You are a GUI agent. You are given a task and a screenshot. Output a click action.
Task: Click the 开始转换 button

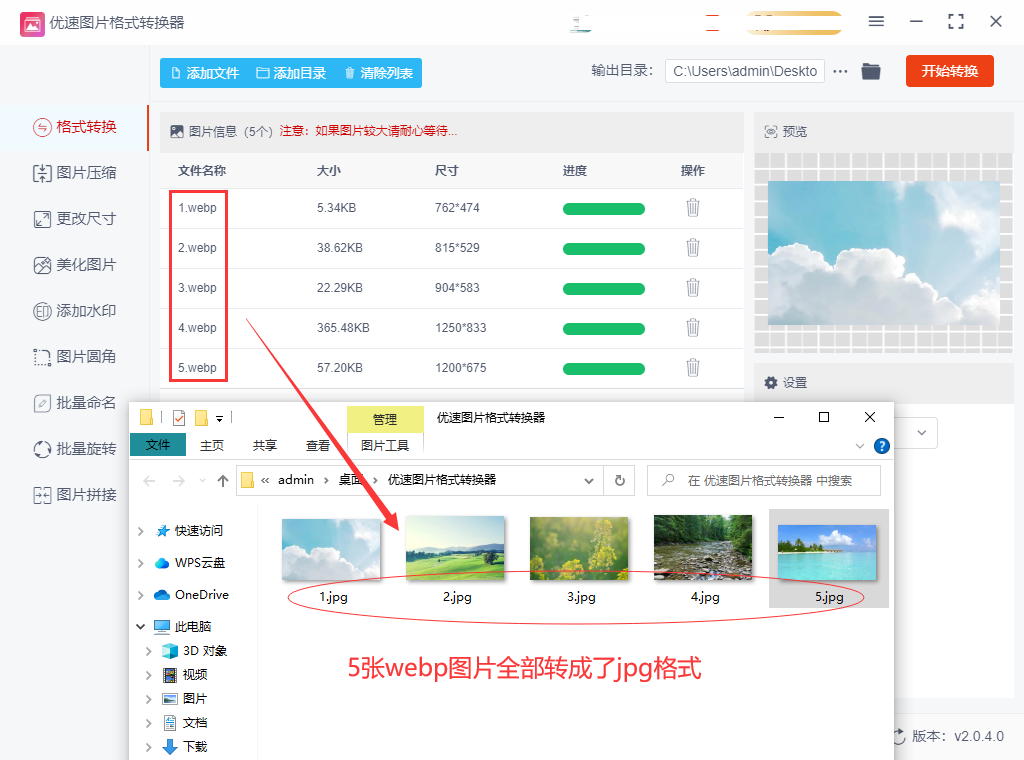[950, 71]
